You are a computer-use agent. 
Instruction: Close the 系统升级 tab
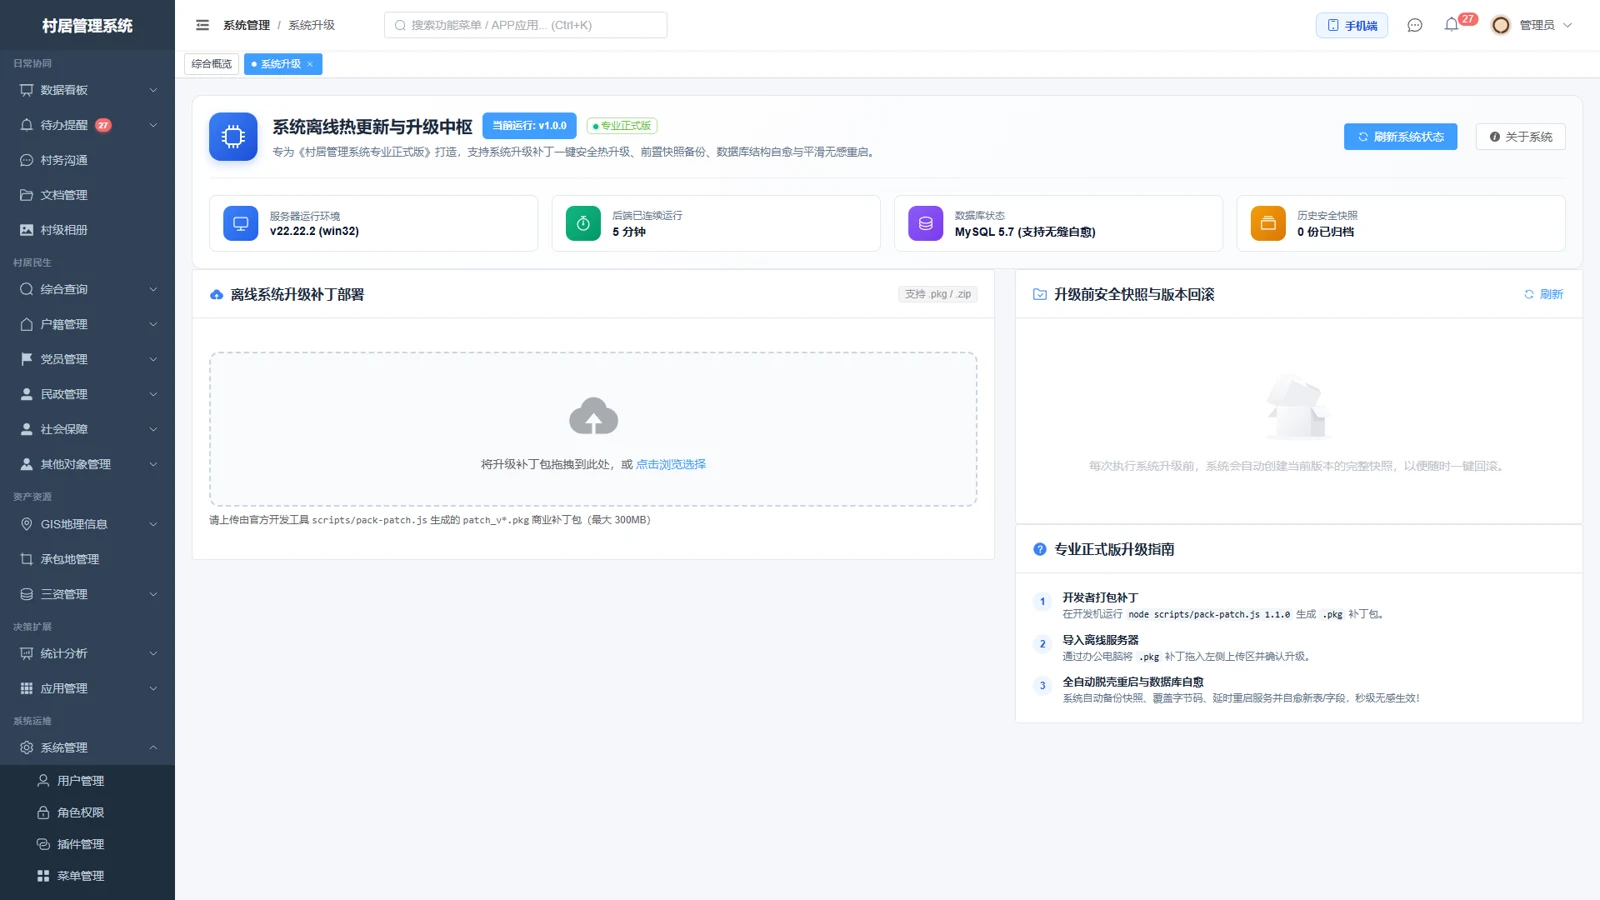click(310, 64)
